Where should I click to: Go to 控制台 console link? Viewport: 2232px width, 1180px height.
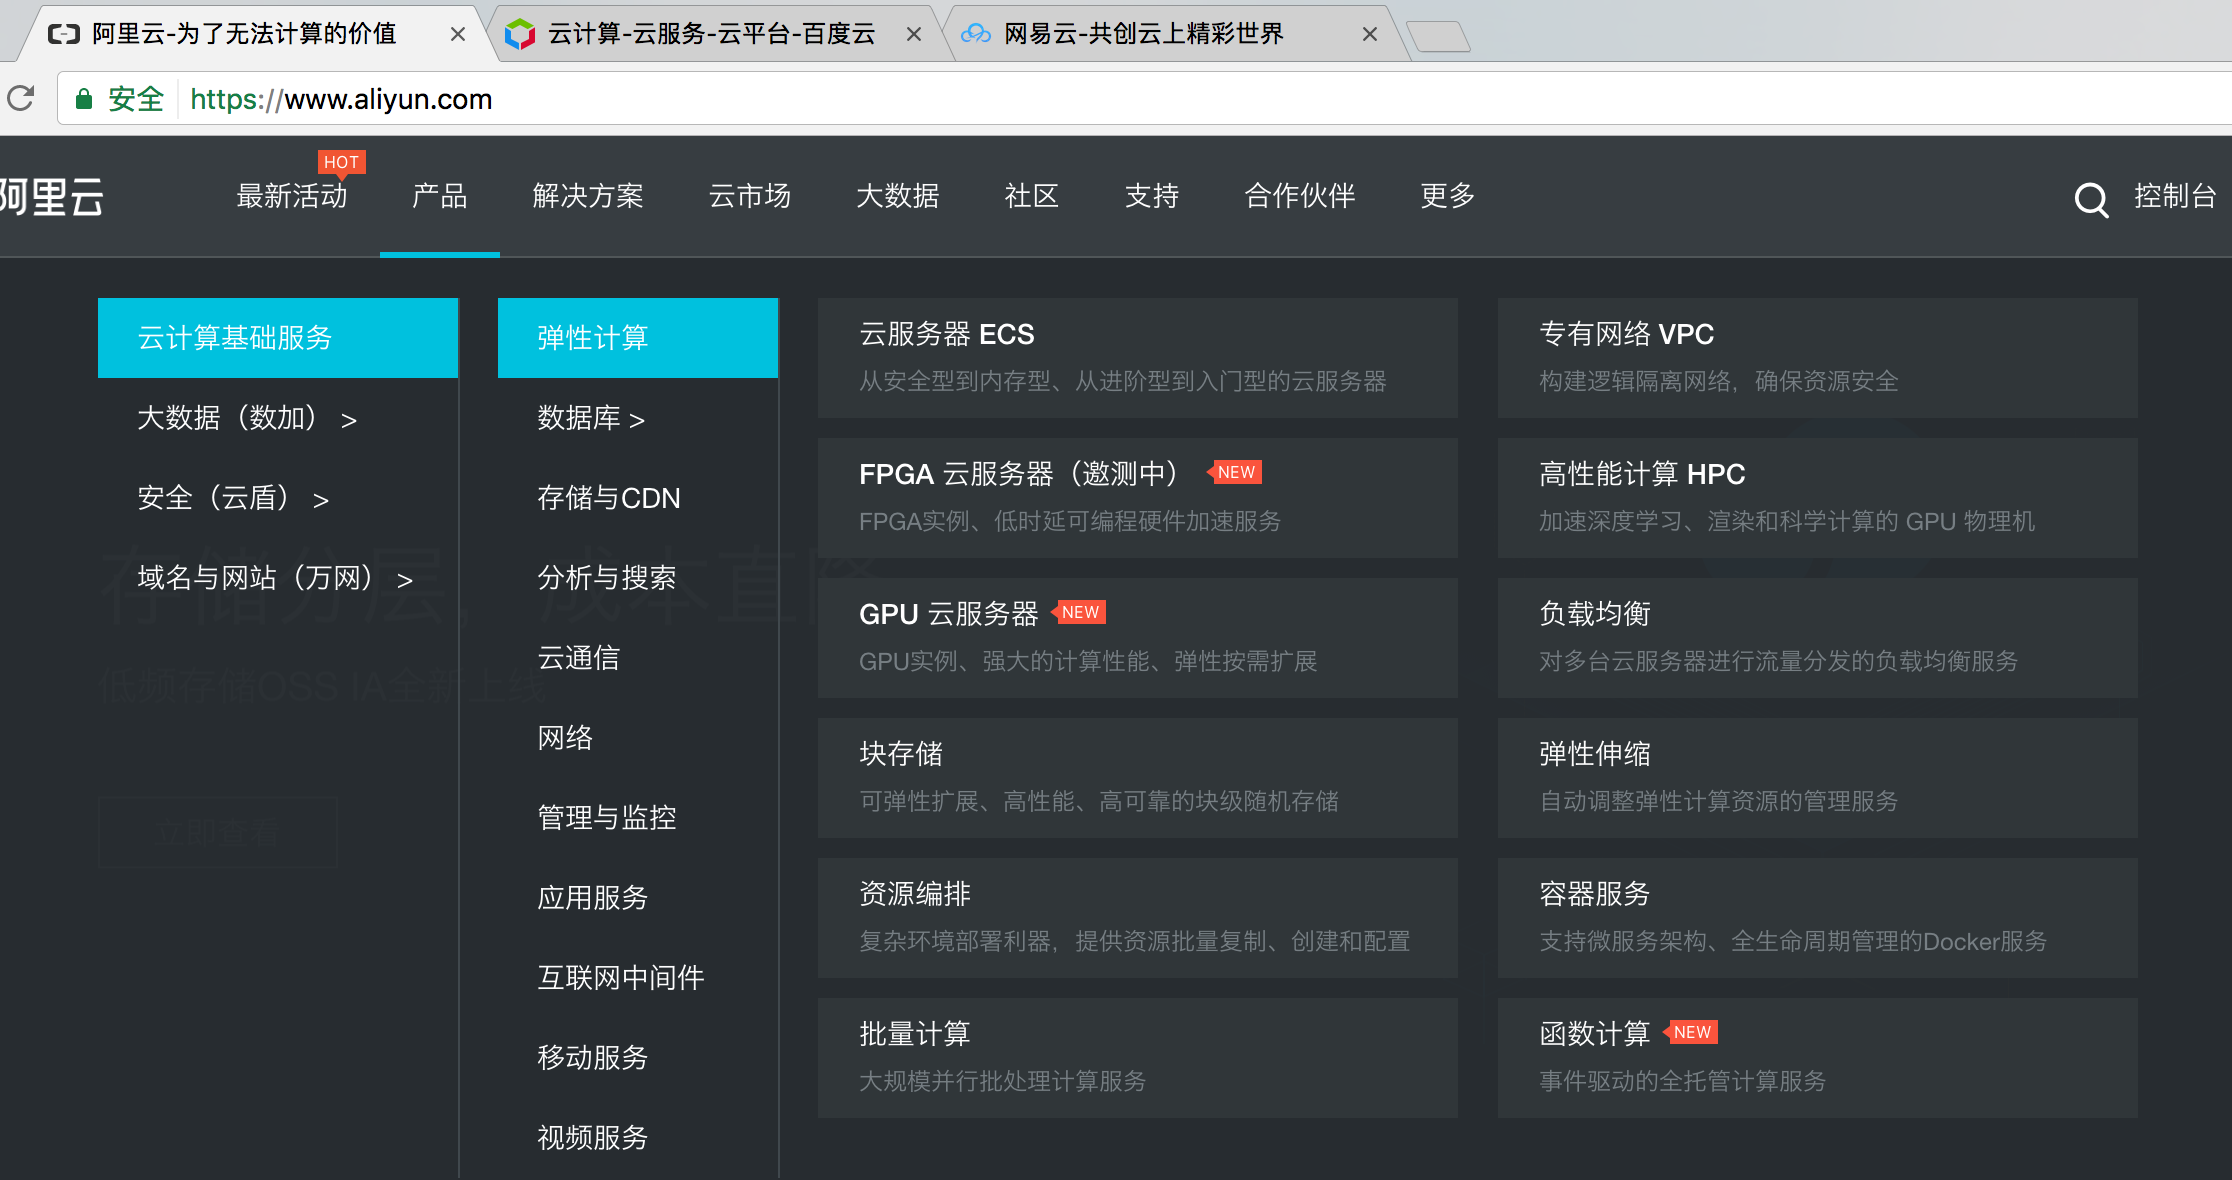(2175, 196)
